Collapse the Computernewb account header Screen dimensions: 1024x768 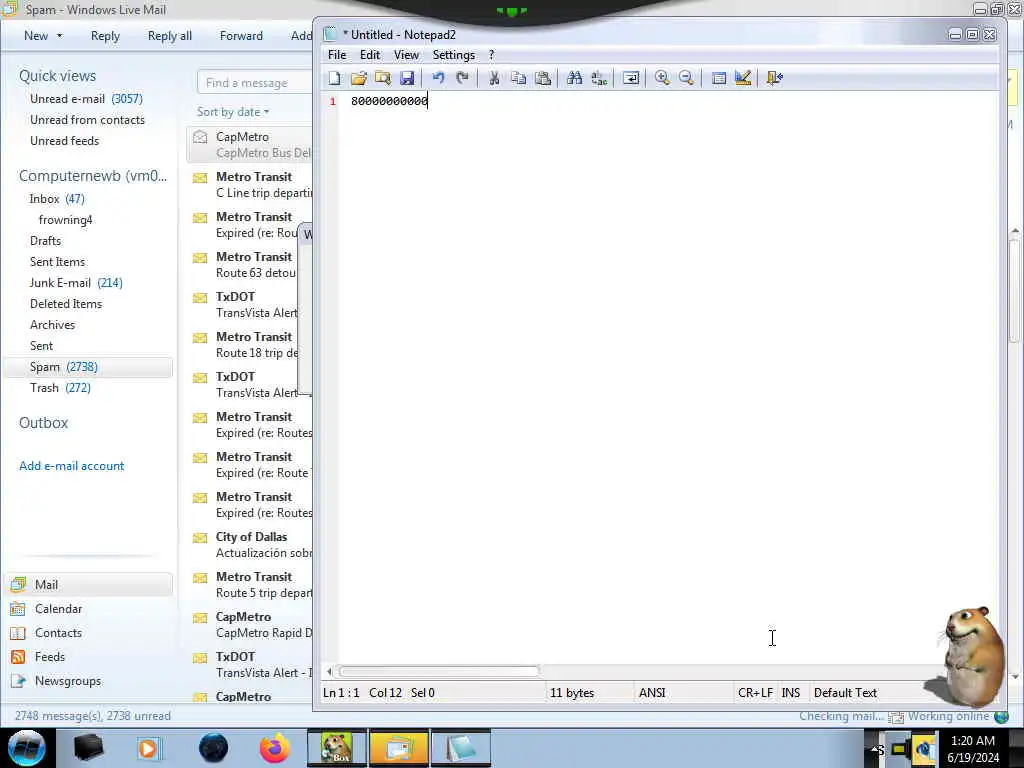point(93,176)
